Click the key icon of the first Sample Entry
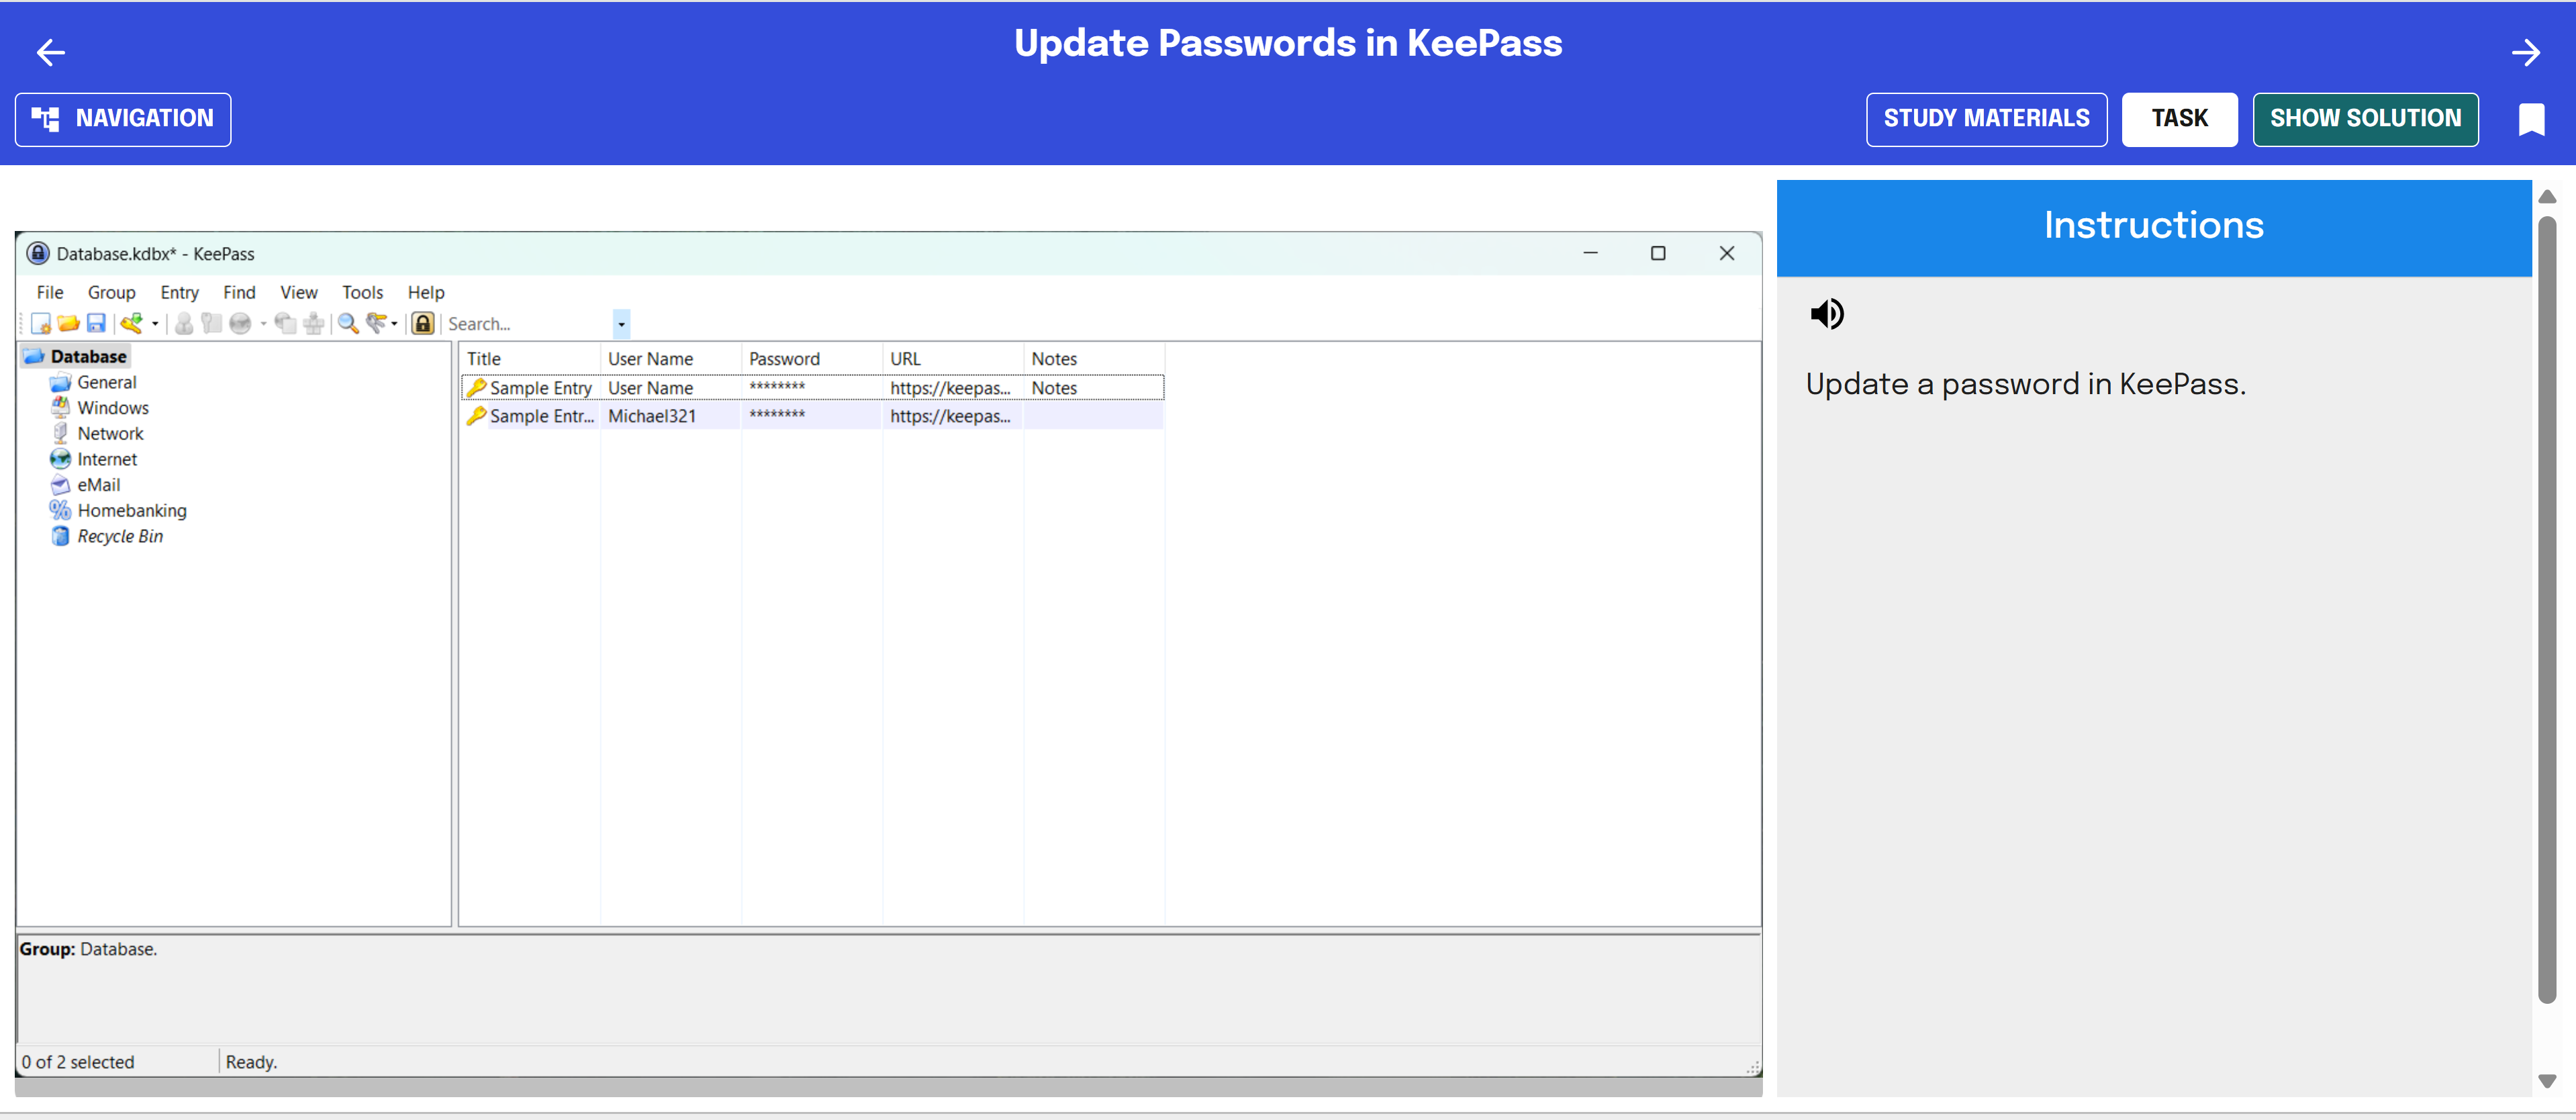2576x1120 pixels. click(477, 388)
